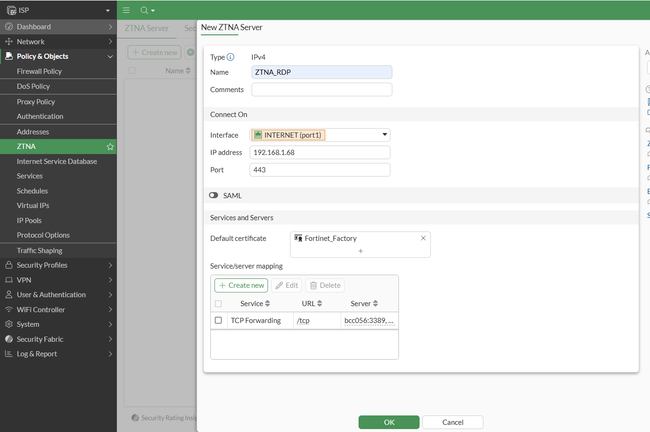Expand the Log & Report chevron
The height and width of the screenshot is (432, 650).
110,354
